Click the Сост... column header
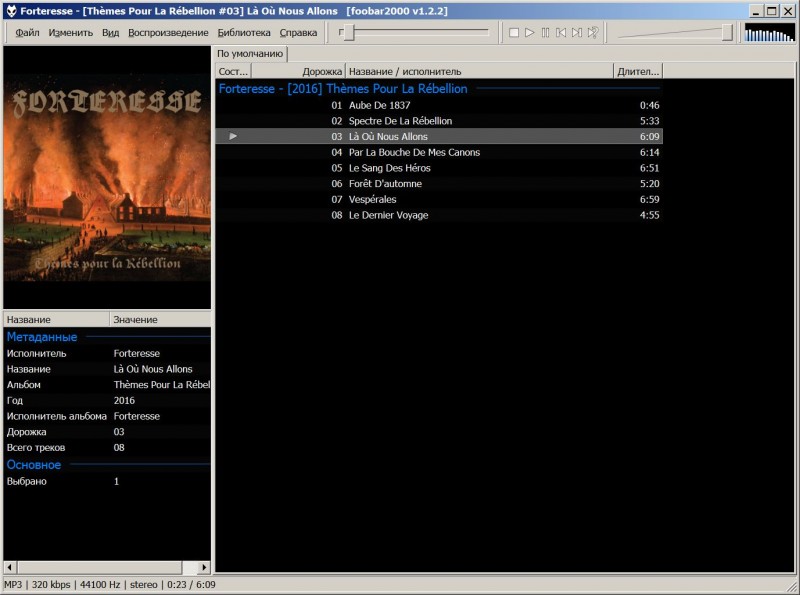 (x=233, y=71)
